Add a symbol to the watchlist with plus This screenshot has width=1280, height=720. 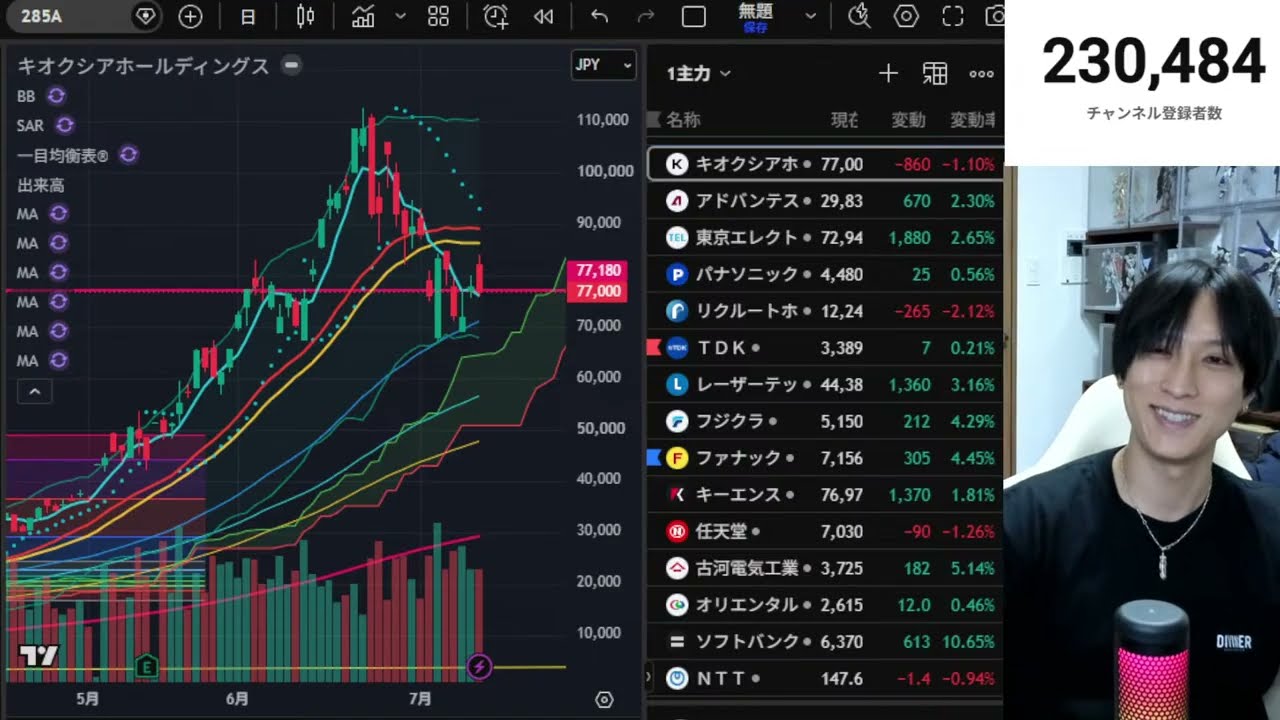(888, 73)
